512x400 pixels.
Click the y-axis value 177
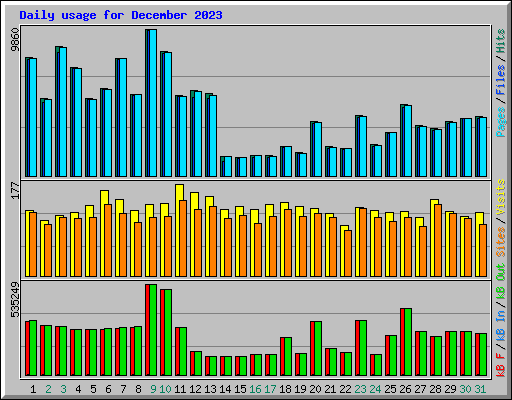[x=15, y=190]
